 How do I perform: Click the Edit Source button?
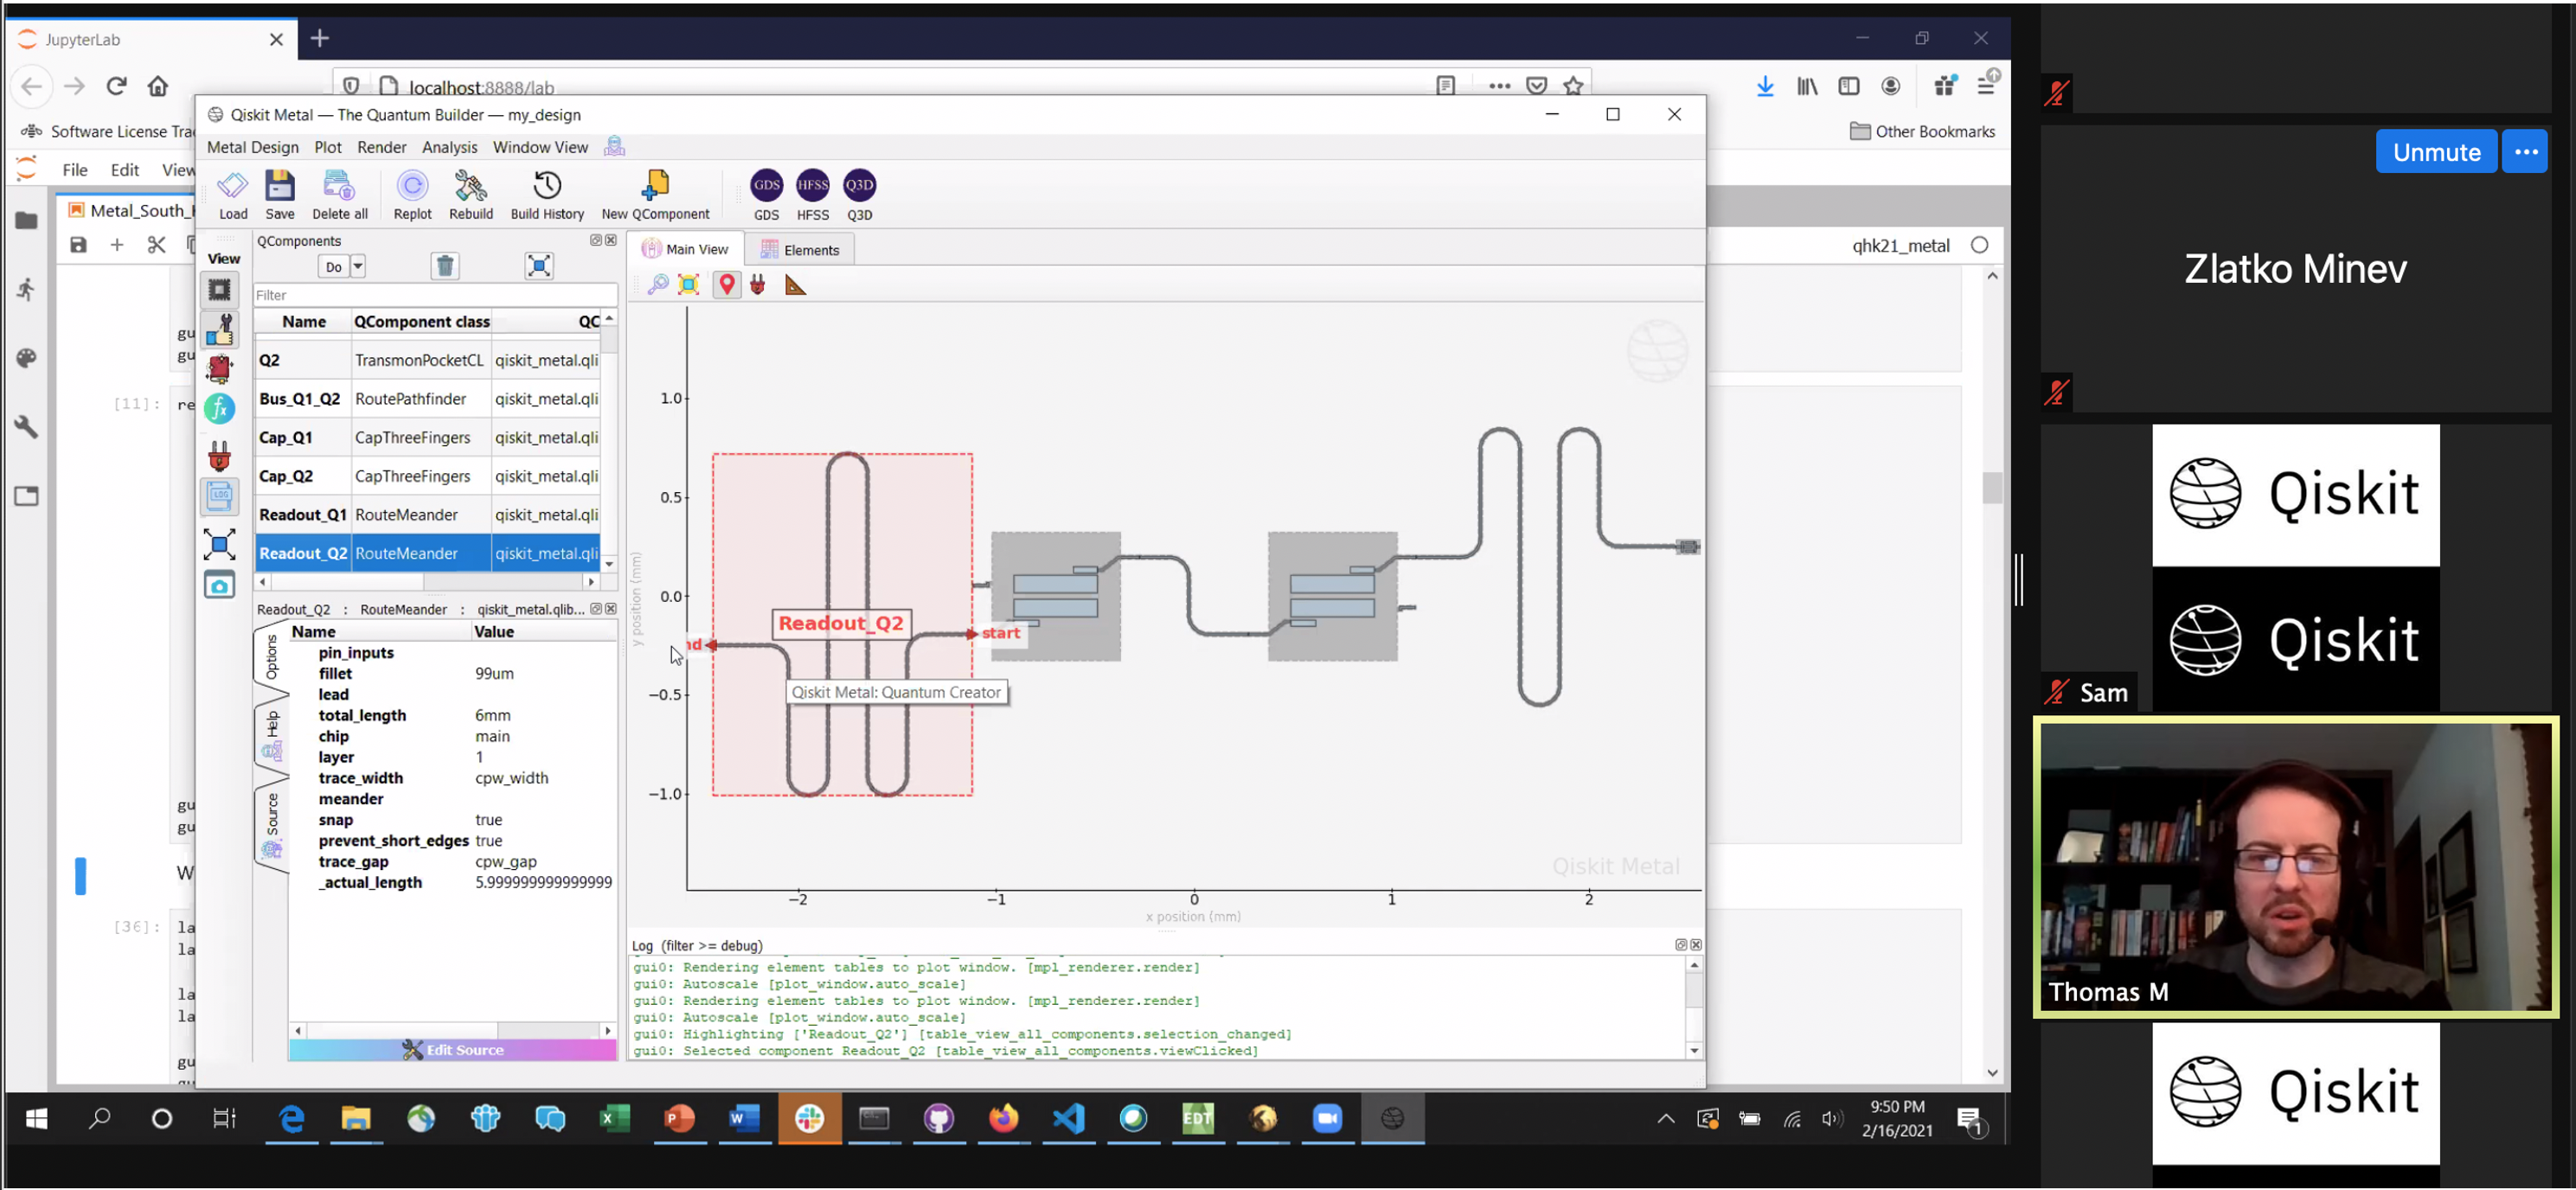[x=453, y=1050]
